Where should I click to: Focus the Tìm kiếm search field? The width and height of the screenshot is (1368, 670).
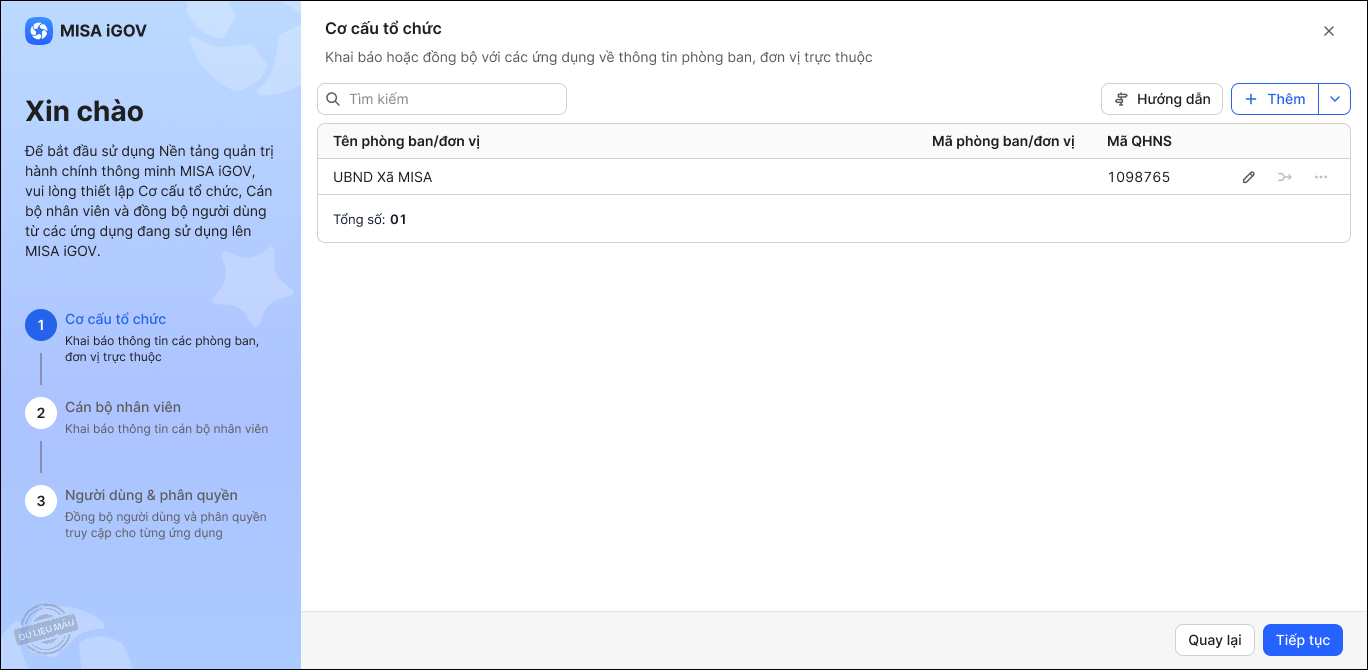pos(452,99)
